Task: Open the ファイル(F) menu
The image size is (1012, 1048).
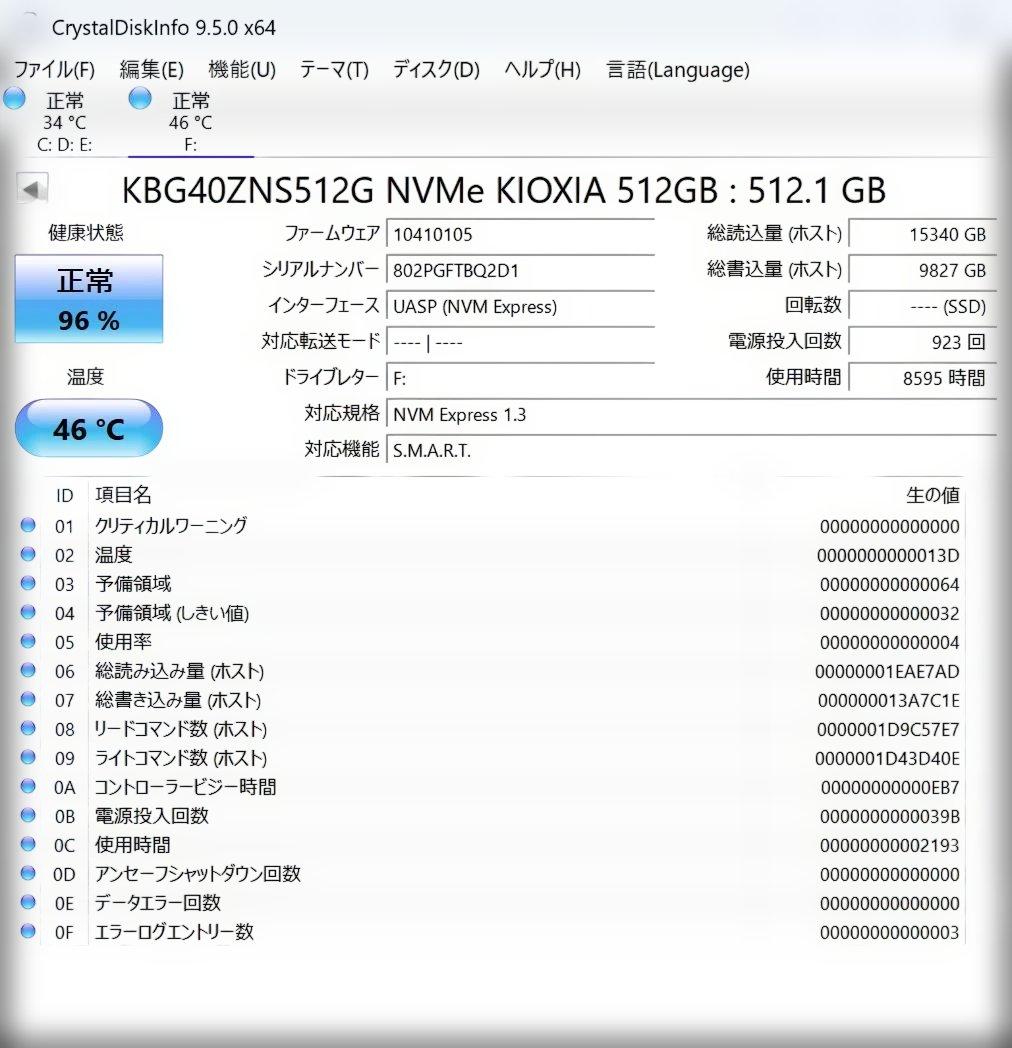Action: (54, 70)
